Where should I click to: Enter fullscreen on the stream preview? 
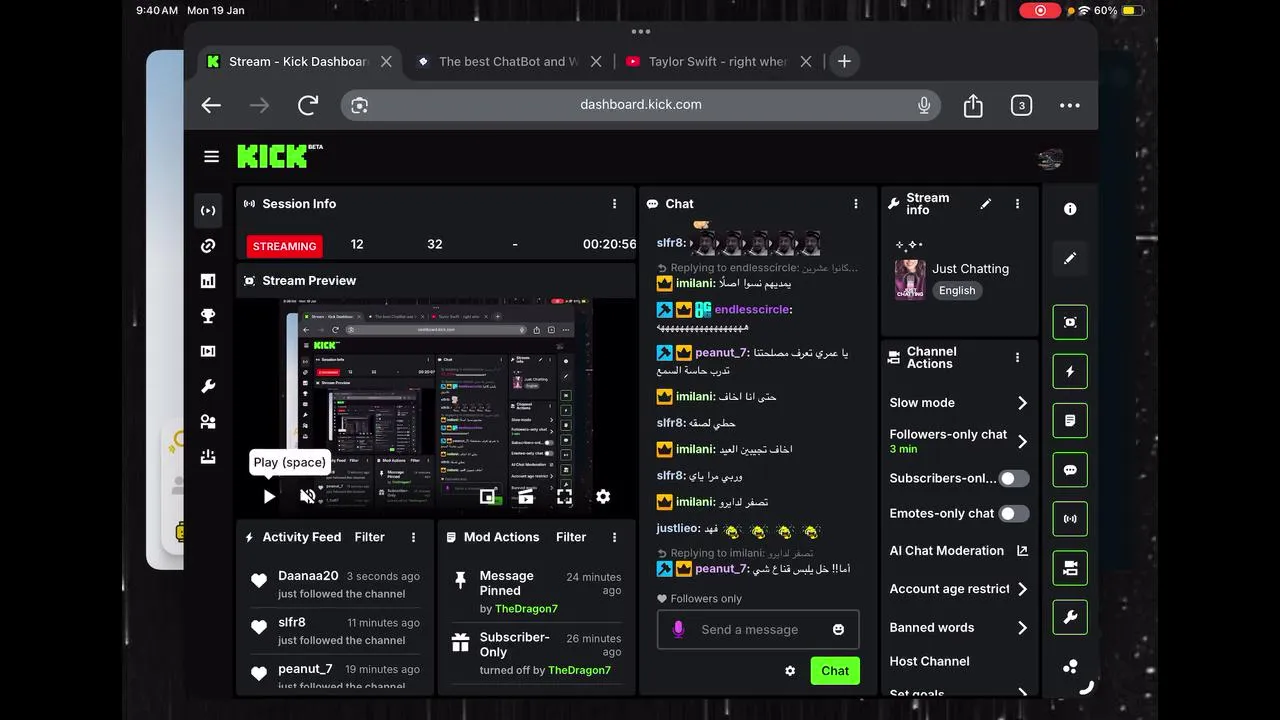point(564,496)
